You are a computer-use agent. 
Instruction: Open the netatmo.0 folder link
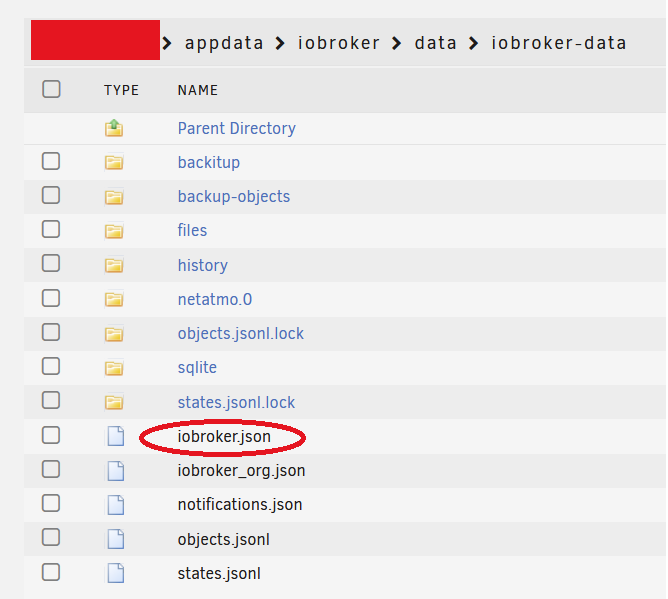(x=215, y=299)
